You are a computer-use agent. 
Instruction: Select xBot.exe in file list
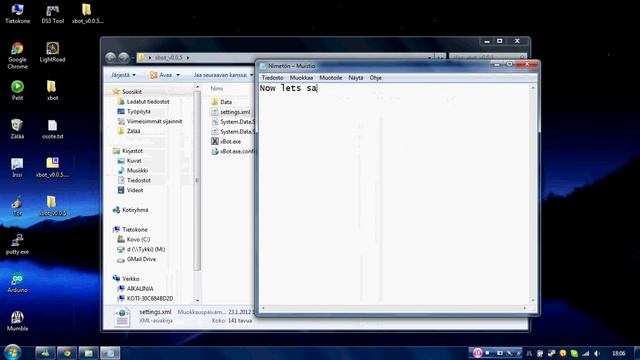click(226, 141)
